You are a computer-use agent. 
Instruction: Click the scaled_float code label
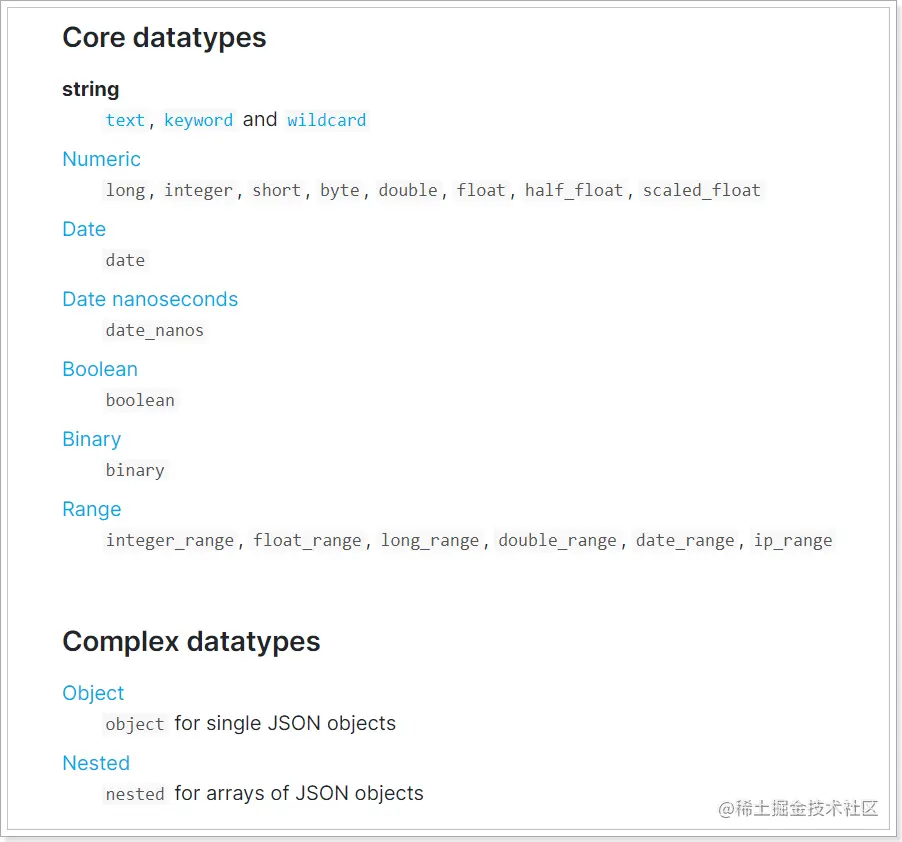(701, 190)
